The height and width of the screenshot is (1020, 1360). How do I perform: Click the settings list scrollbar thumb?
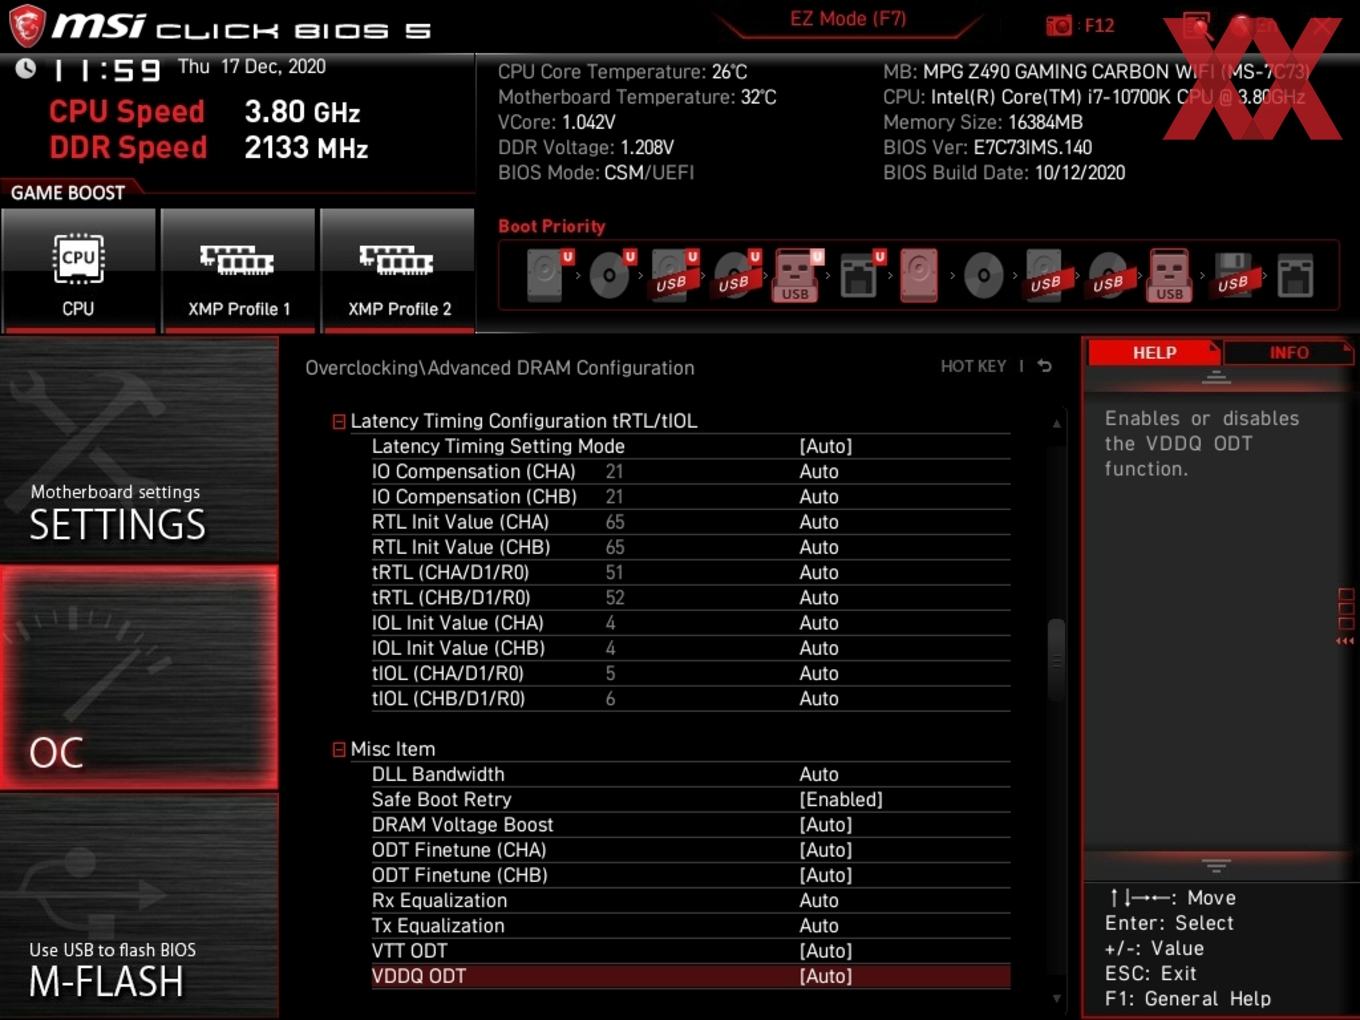click(1056, 660)
